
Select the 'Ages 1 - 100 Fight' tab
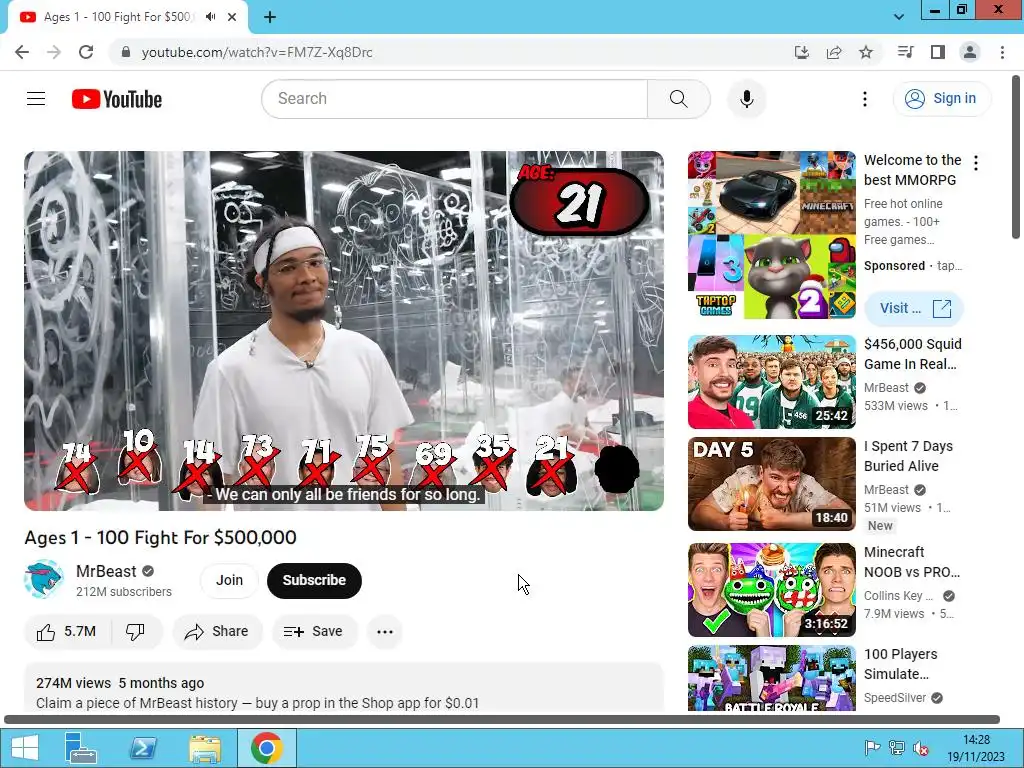[x=117, y=17]
